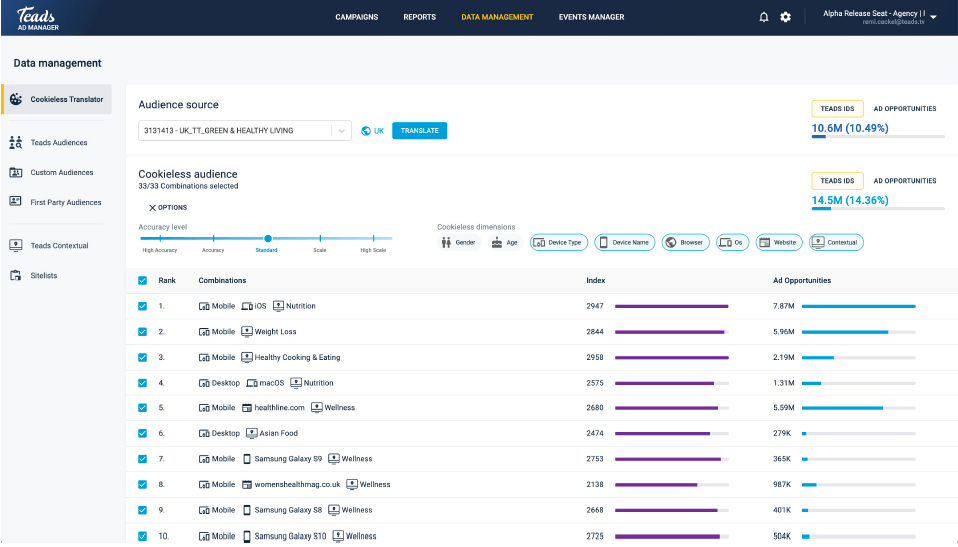Viewport: 958px width, 547px height.
Task: Toggle the Os dimension chip
Action: point(733,243)
